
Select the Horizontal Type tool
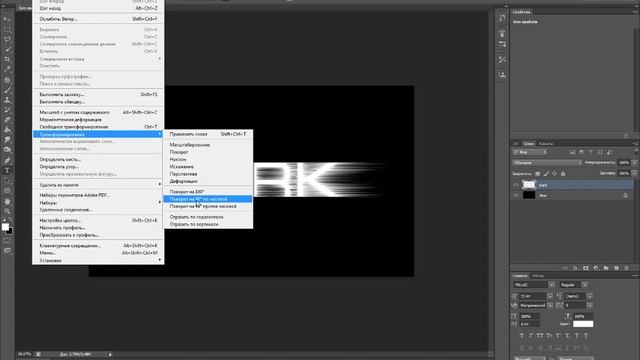tap(7, 171)
